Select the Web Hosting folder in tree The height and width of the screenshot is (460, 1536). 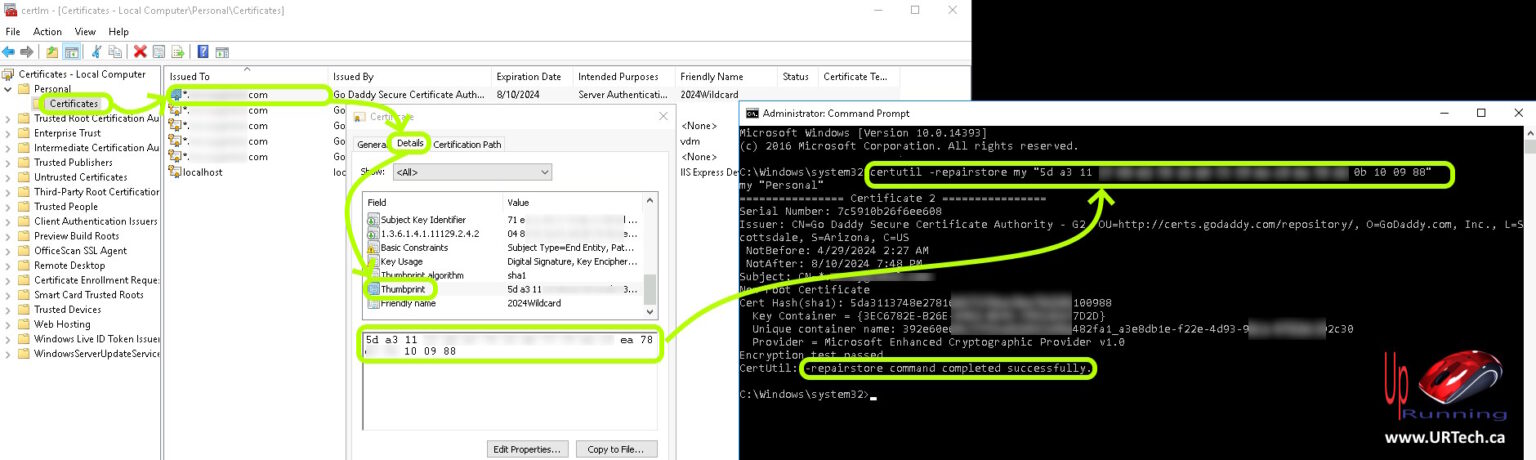pyautogui.click(x=62, y=324)
